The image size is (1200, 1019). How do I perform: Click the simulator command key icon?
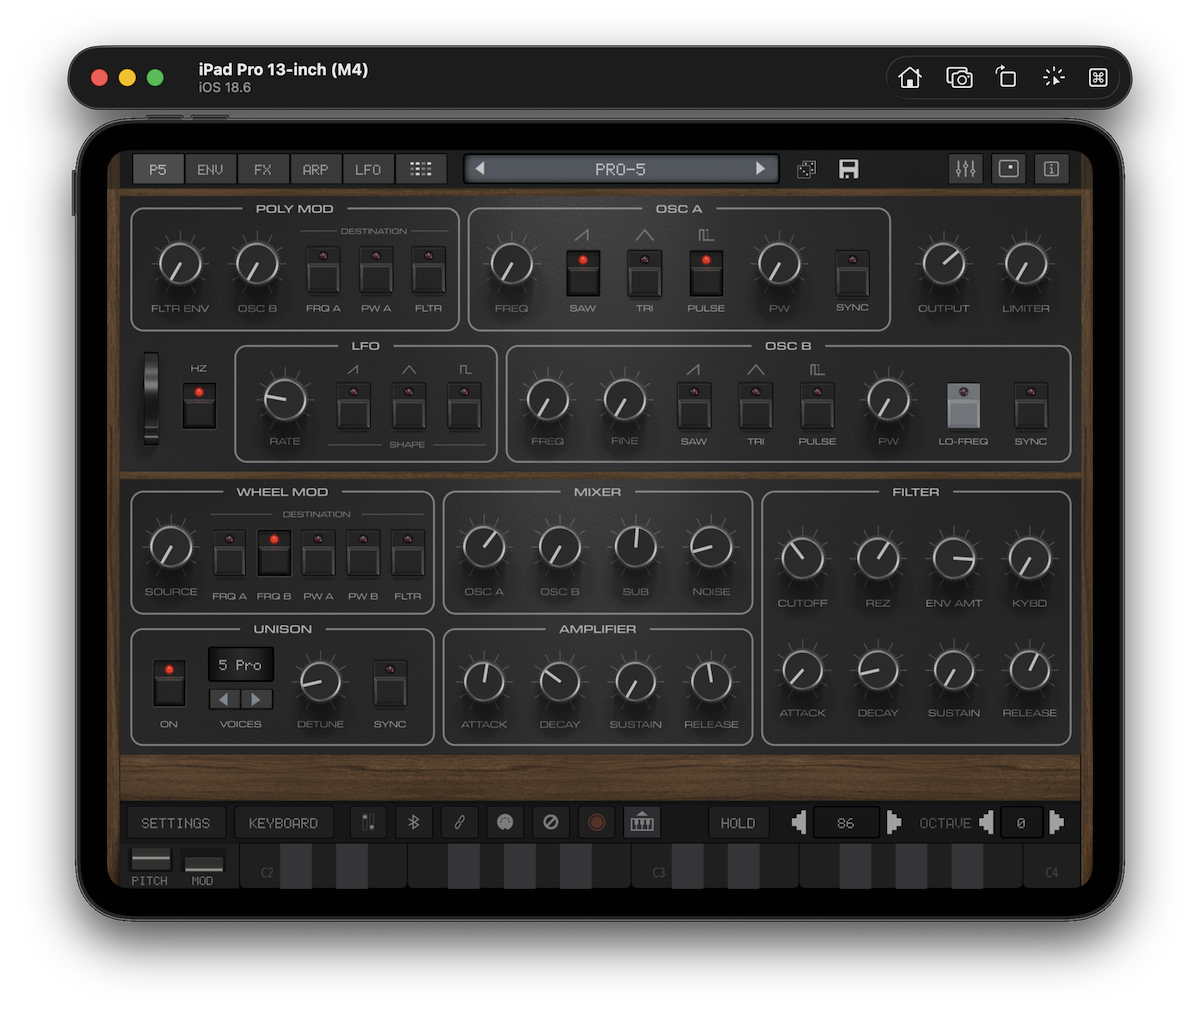tap(1098, 77)
